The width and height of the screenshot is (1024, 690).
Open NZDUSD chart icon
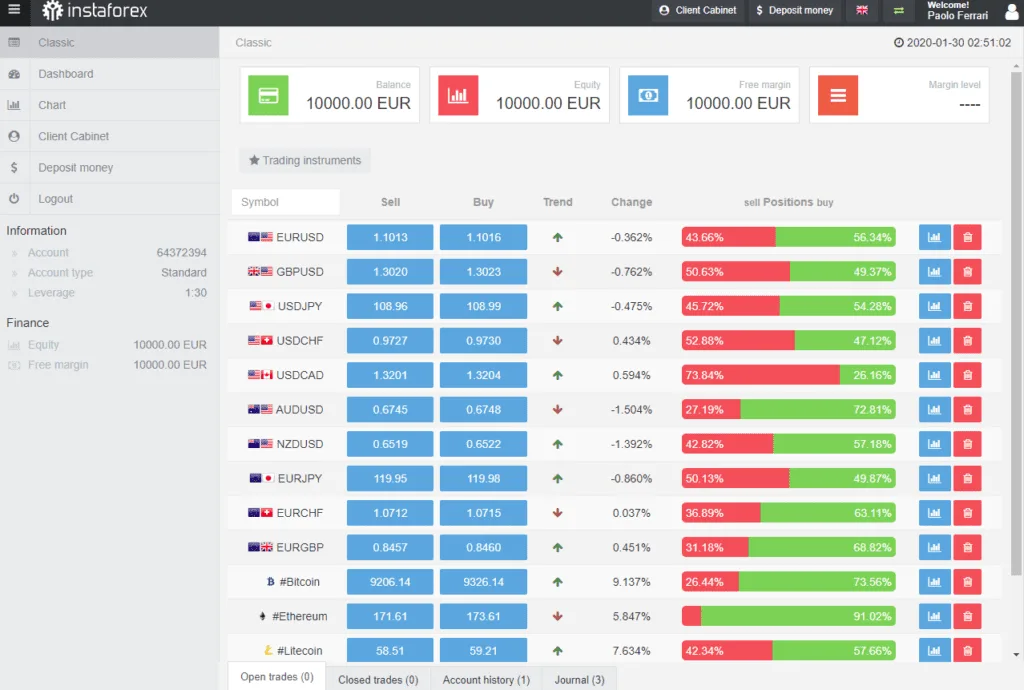coord(934,444)
